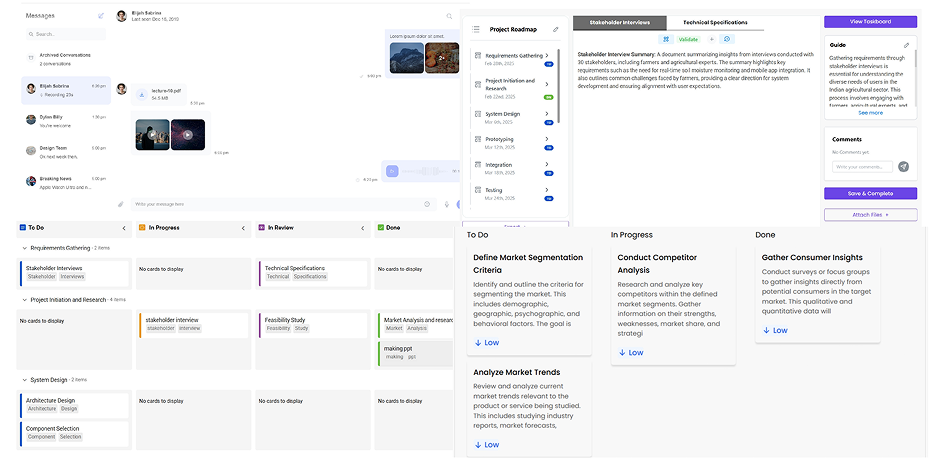Click the send comment paper plane icon

(903, 167)
